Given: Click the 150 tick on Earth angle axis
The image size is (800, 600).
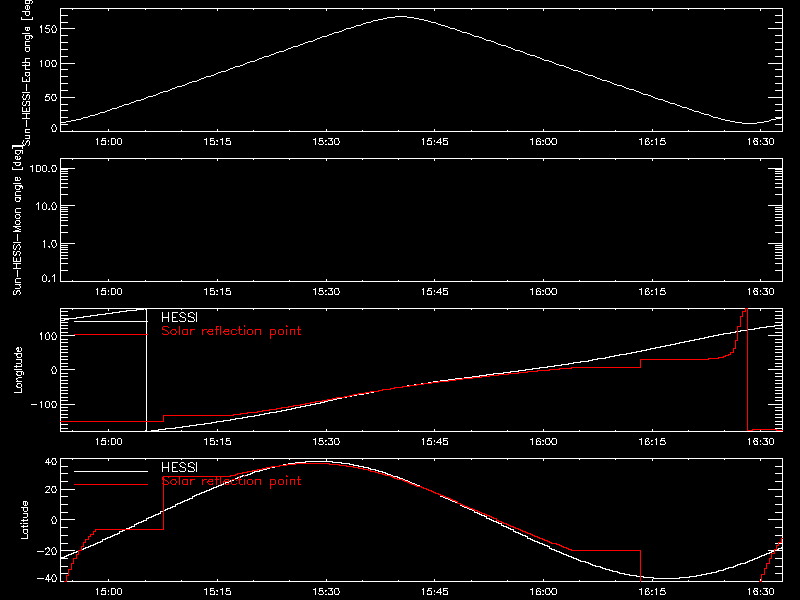Looking at the screenshot, I should 48,29.
